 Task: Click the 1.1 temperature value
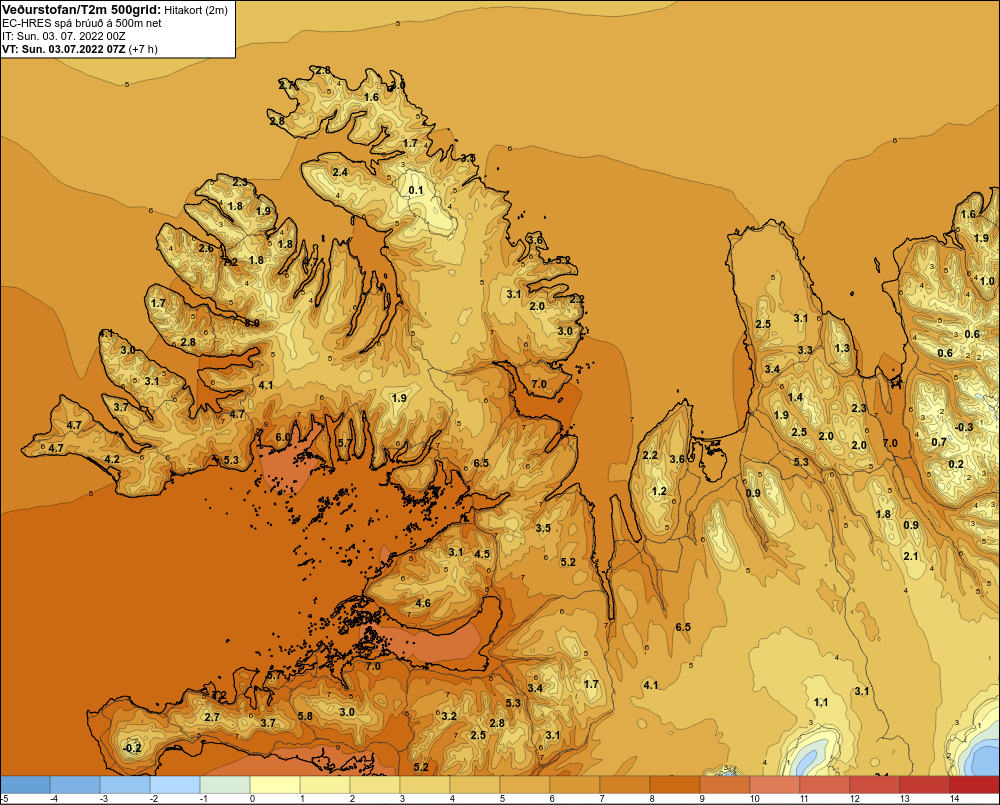point(821,702)
